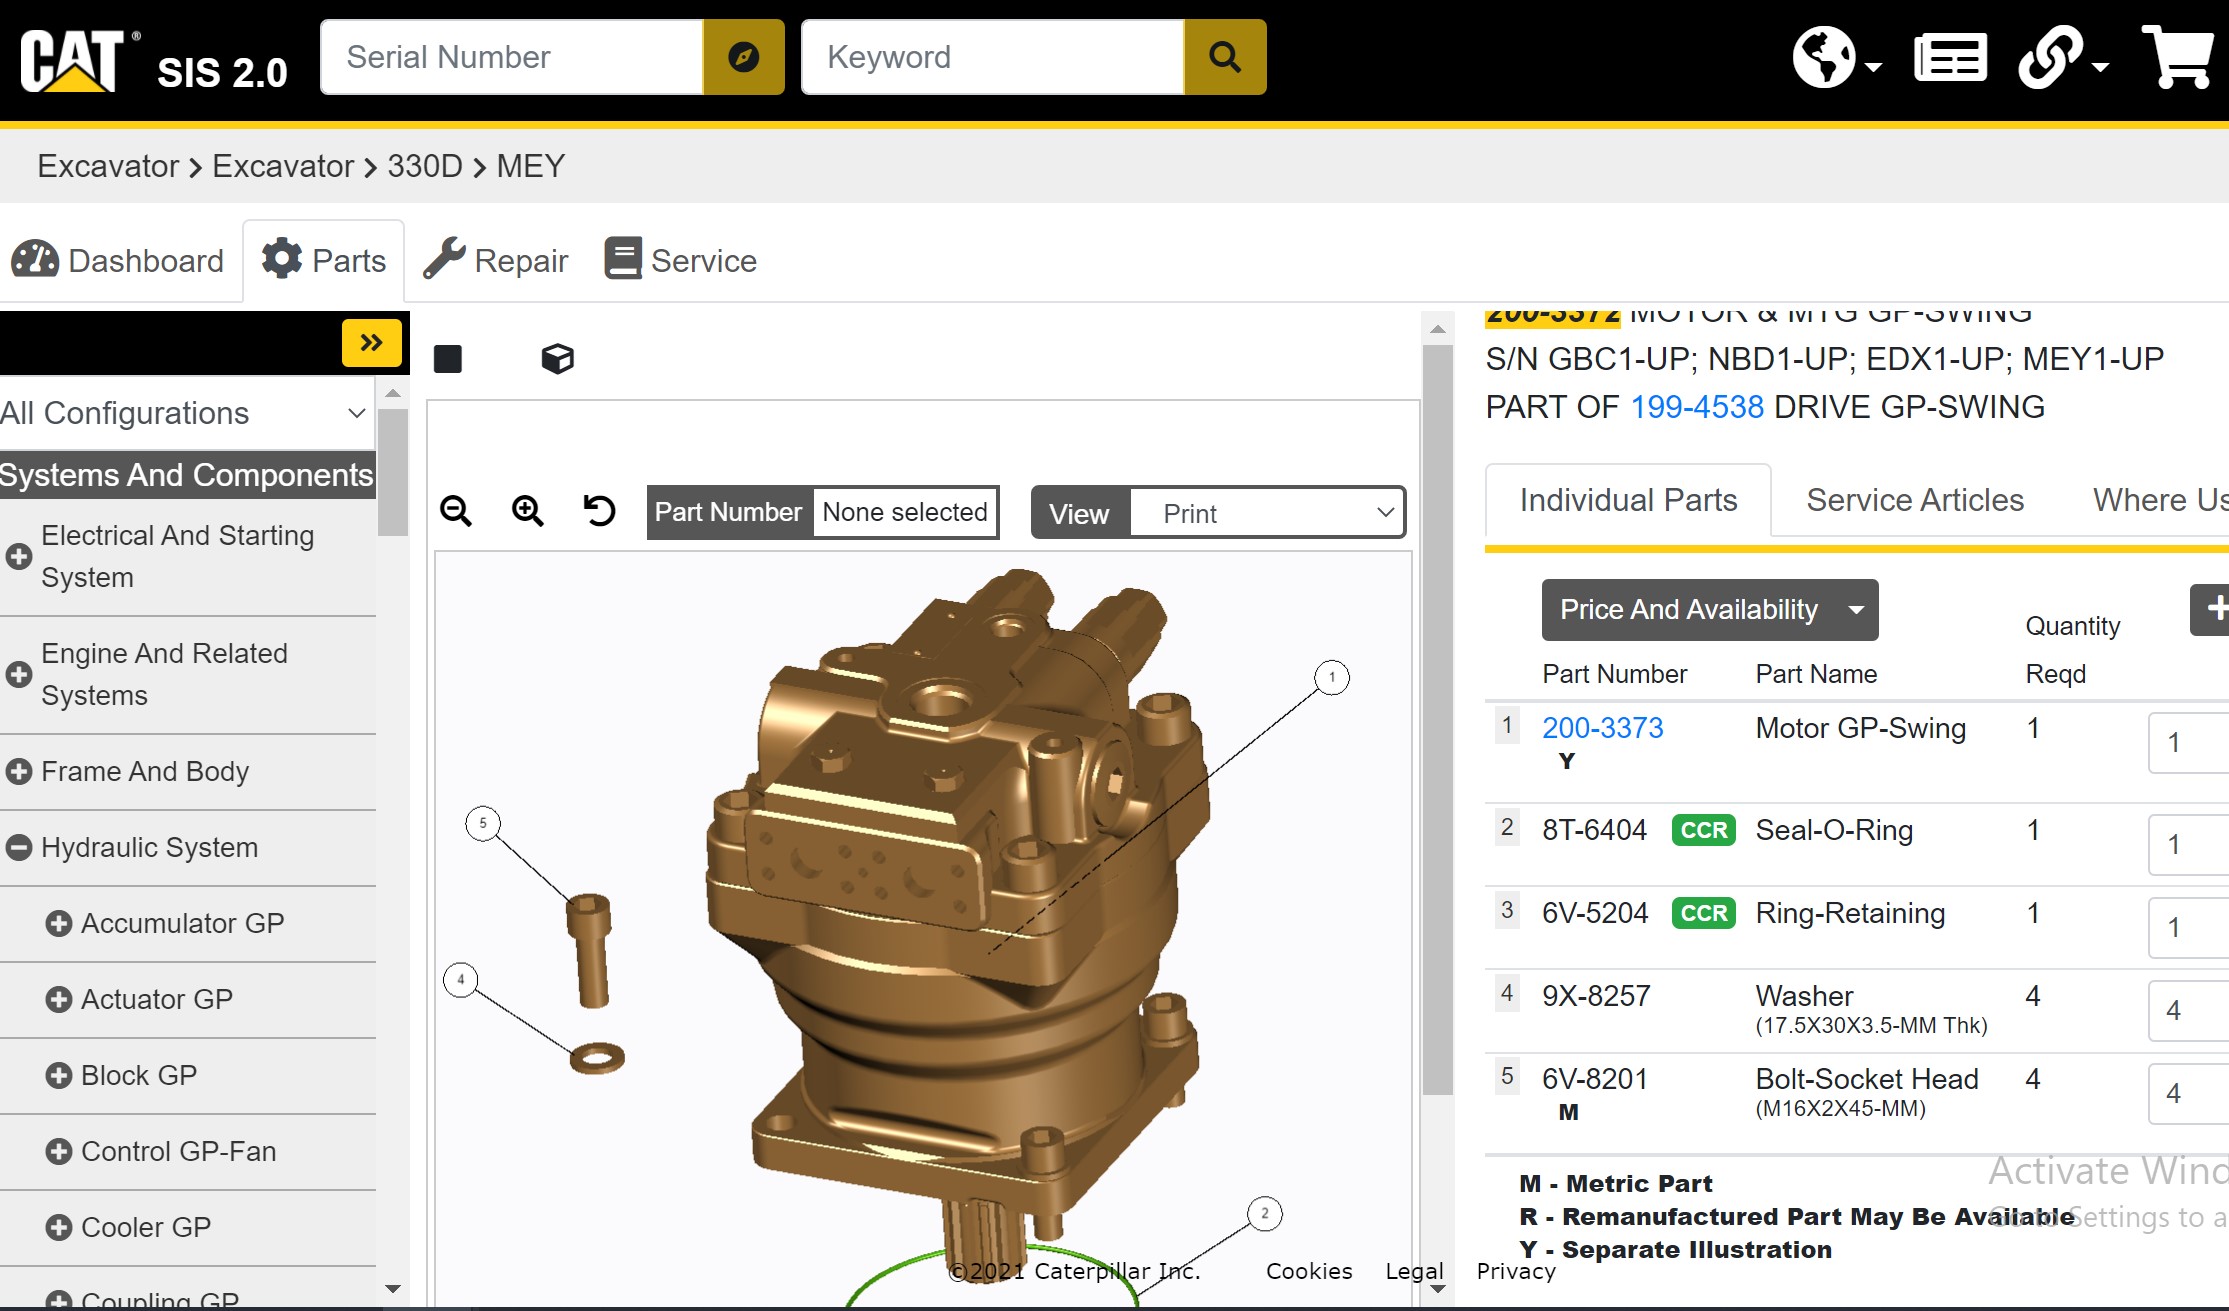
Task: Switch to 3D cube view
Action: pyautogui.click(x=557, y=358)
